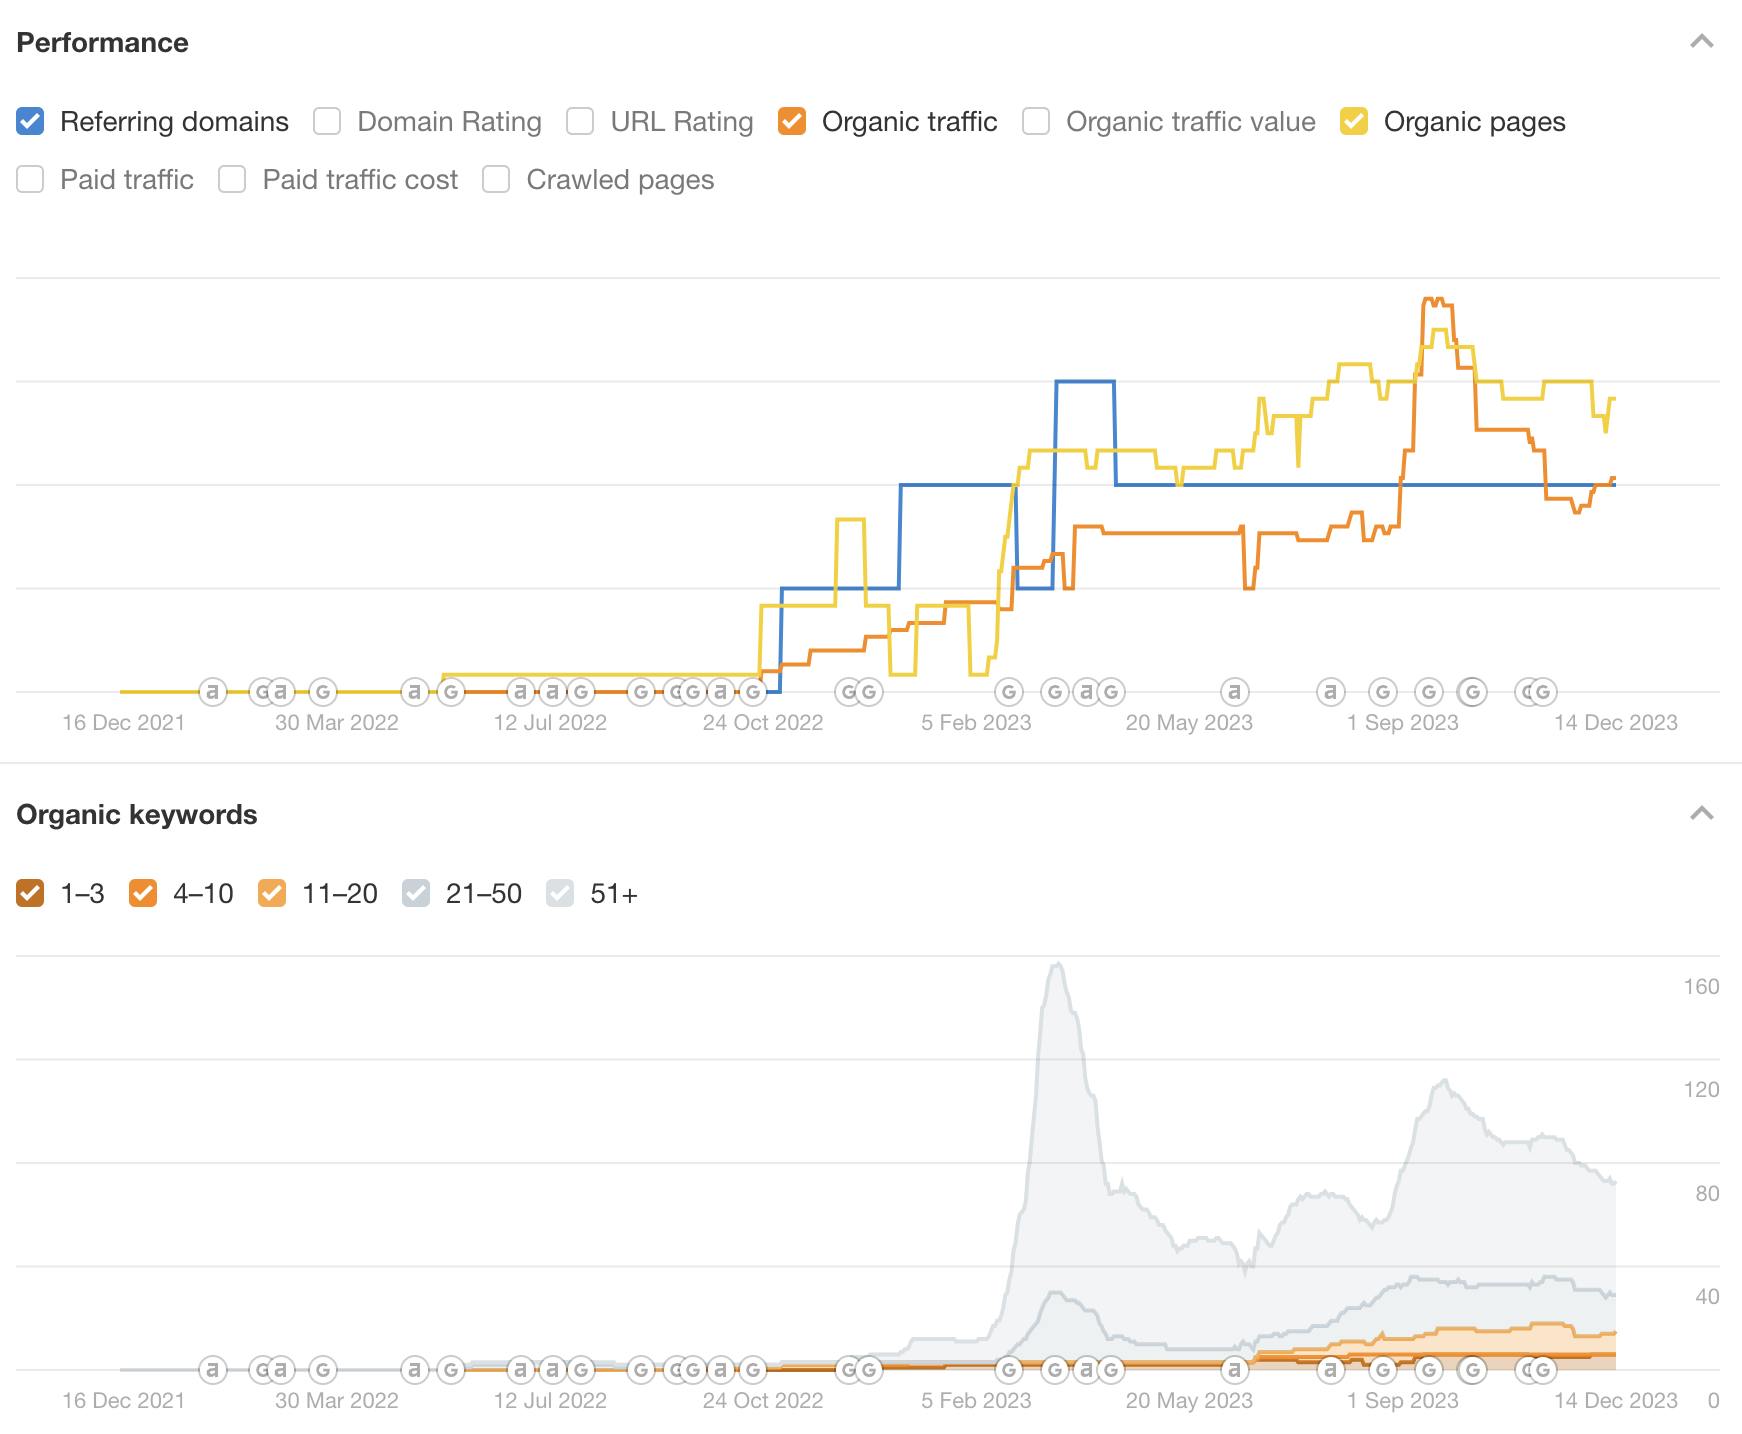This screenshot has width=1742, height=1434.
Task: Click 1 Sep 2023 label under keywords chart
Action: [1402, 1401]
